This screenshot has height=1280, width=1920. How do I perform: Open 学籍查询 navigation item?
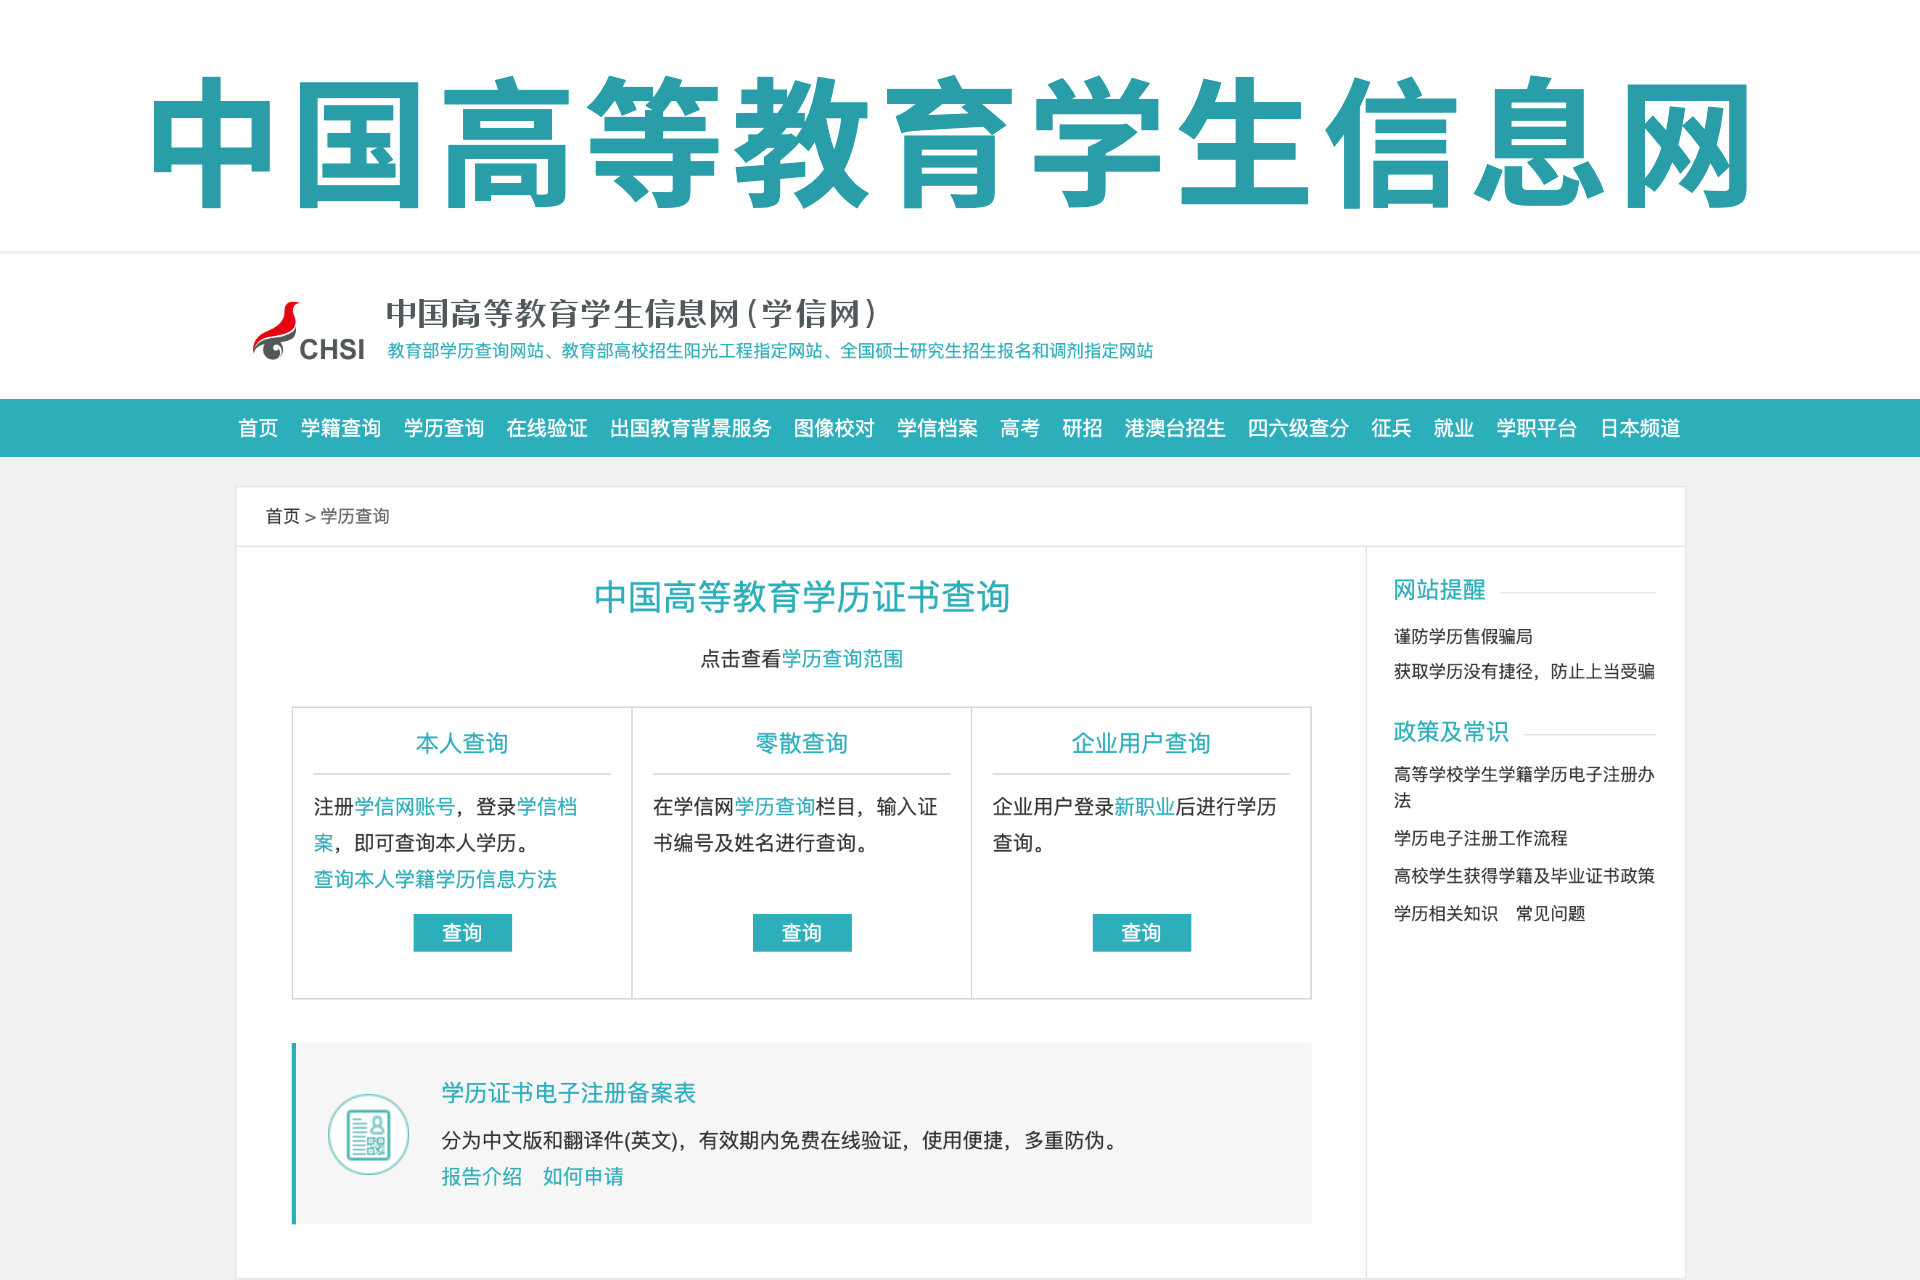tap(341, 428)
